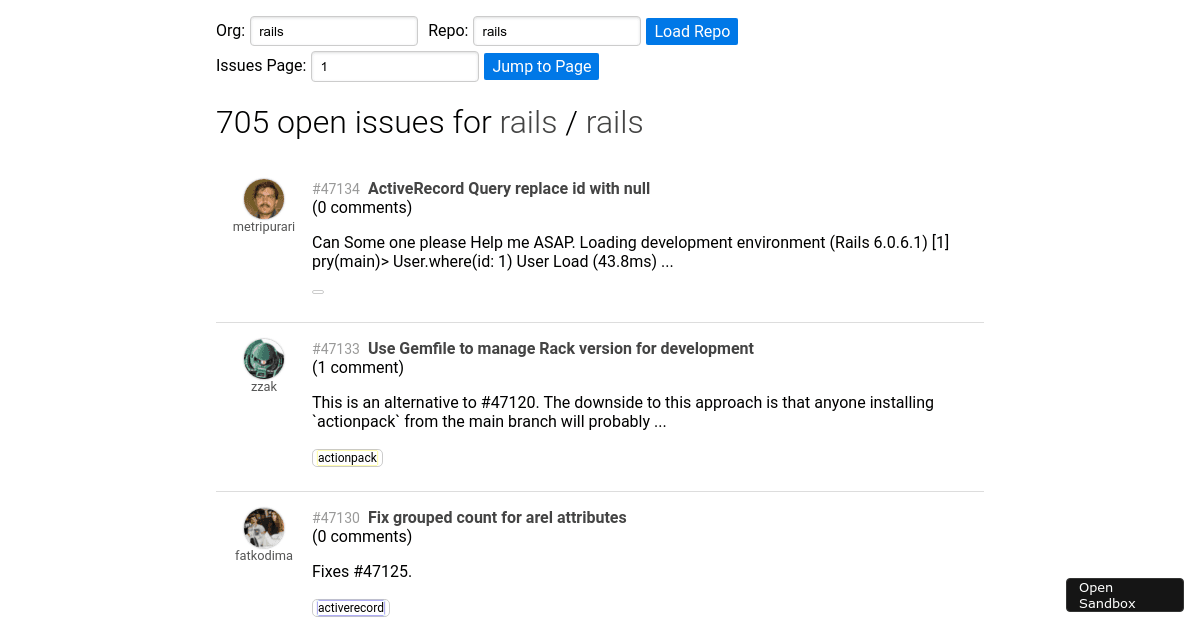Select the actionpack label on issue #47133
The image size is (1200, 630).
(347, 457)
